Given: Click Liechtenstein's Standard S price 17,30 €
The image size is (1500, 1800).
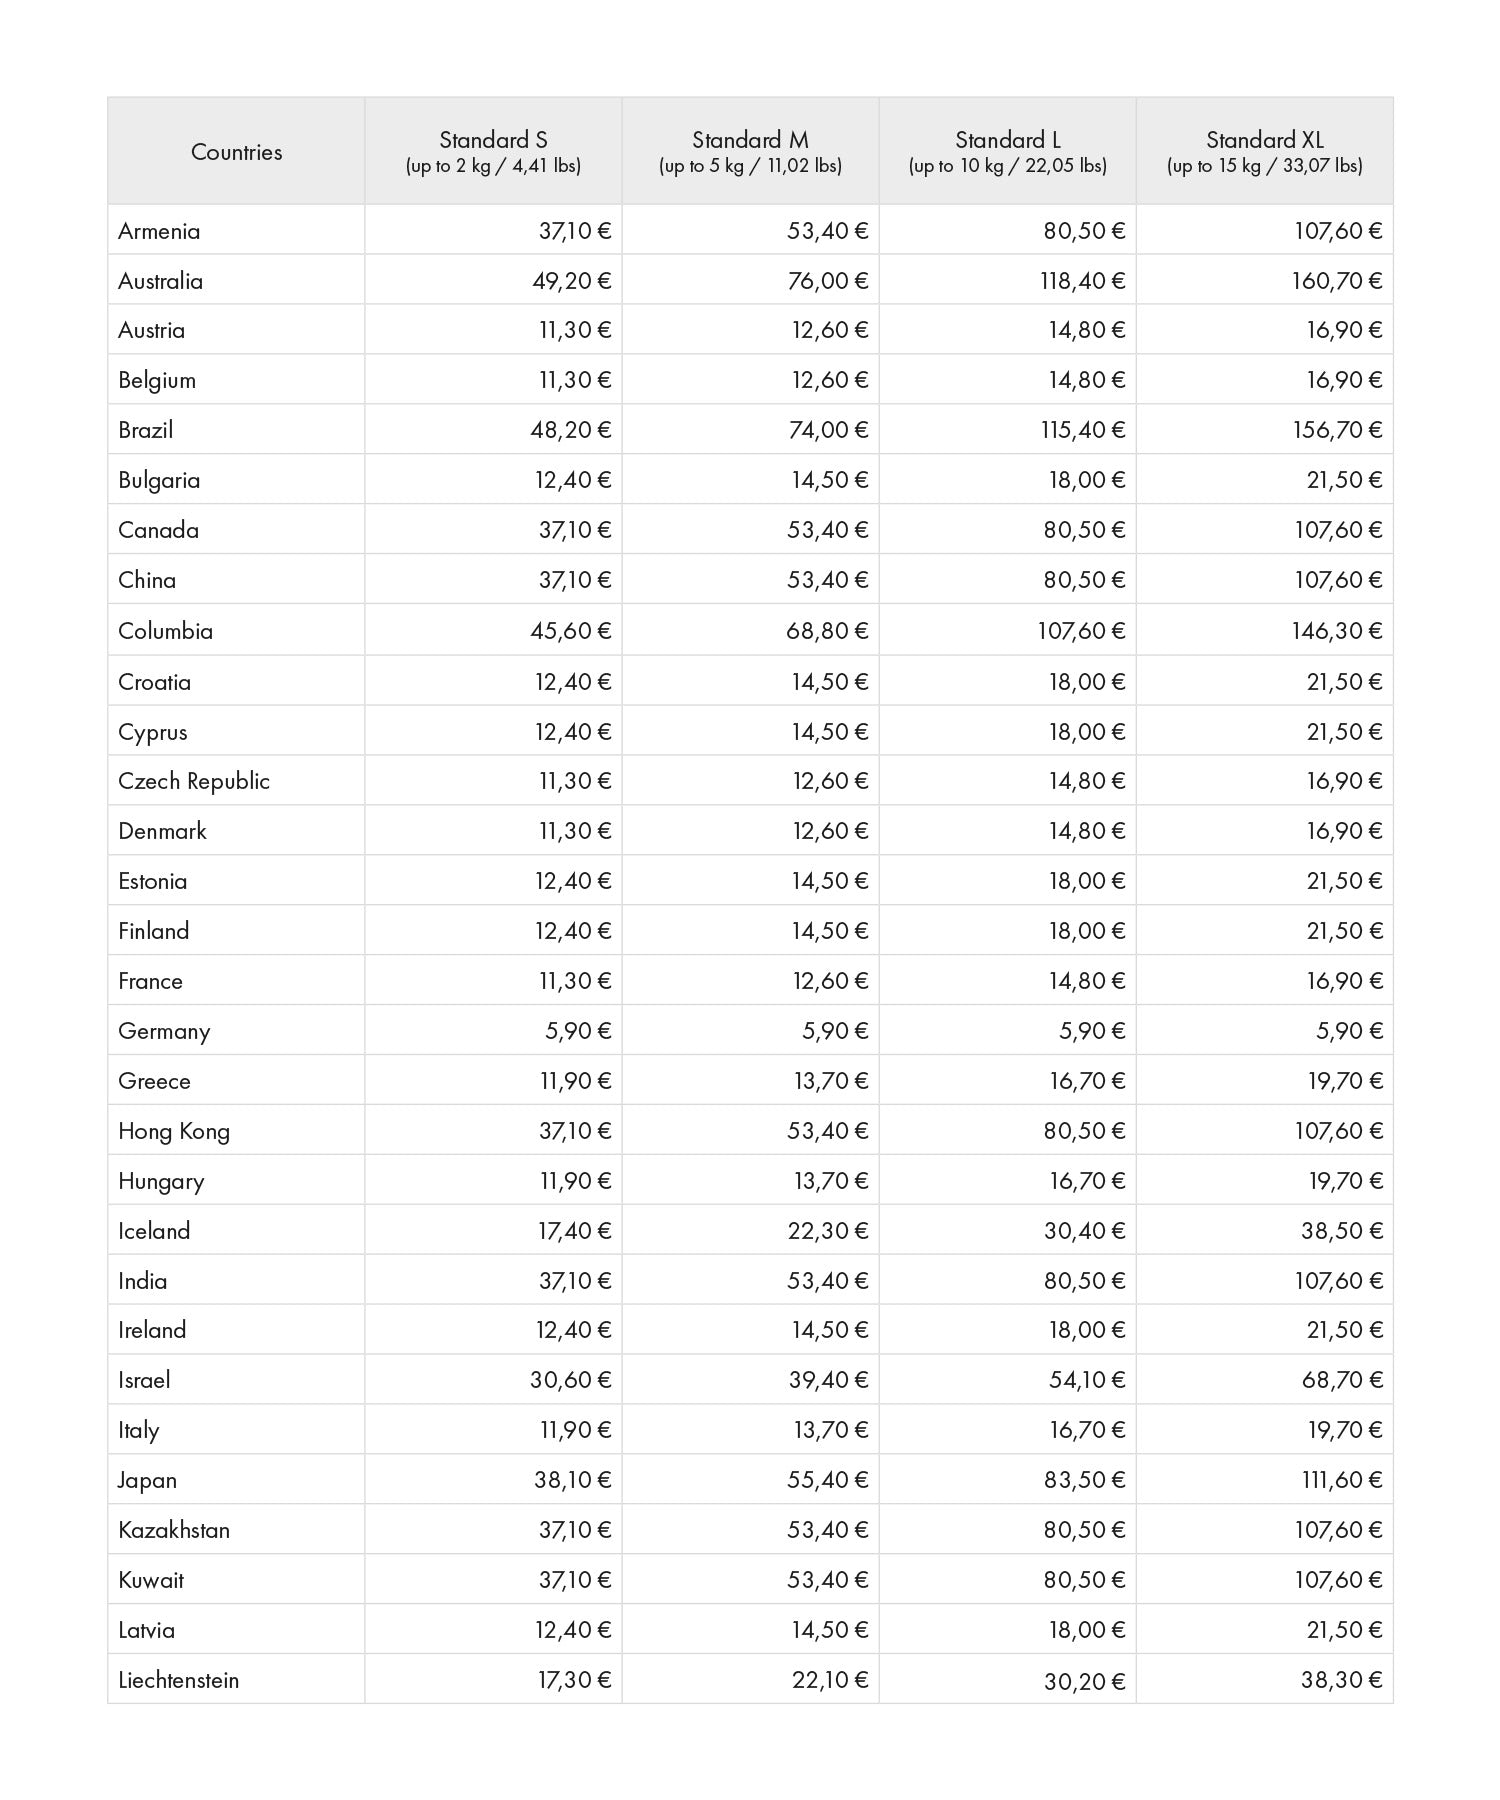Looking at the screenshot, I should pyautogui.click(x=574, y=1680).
